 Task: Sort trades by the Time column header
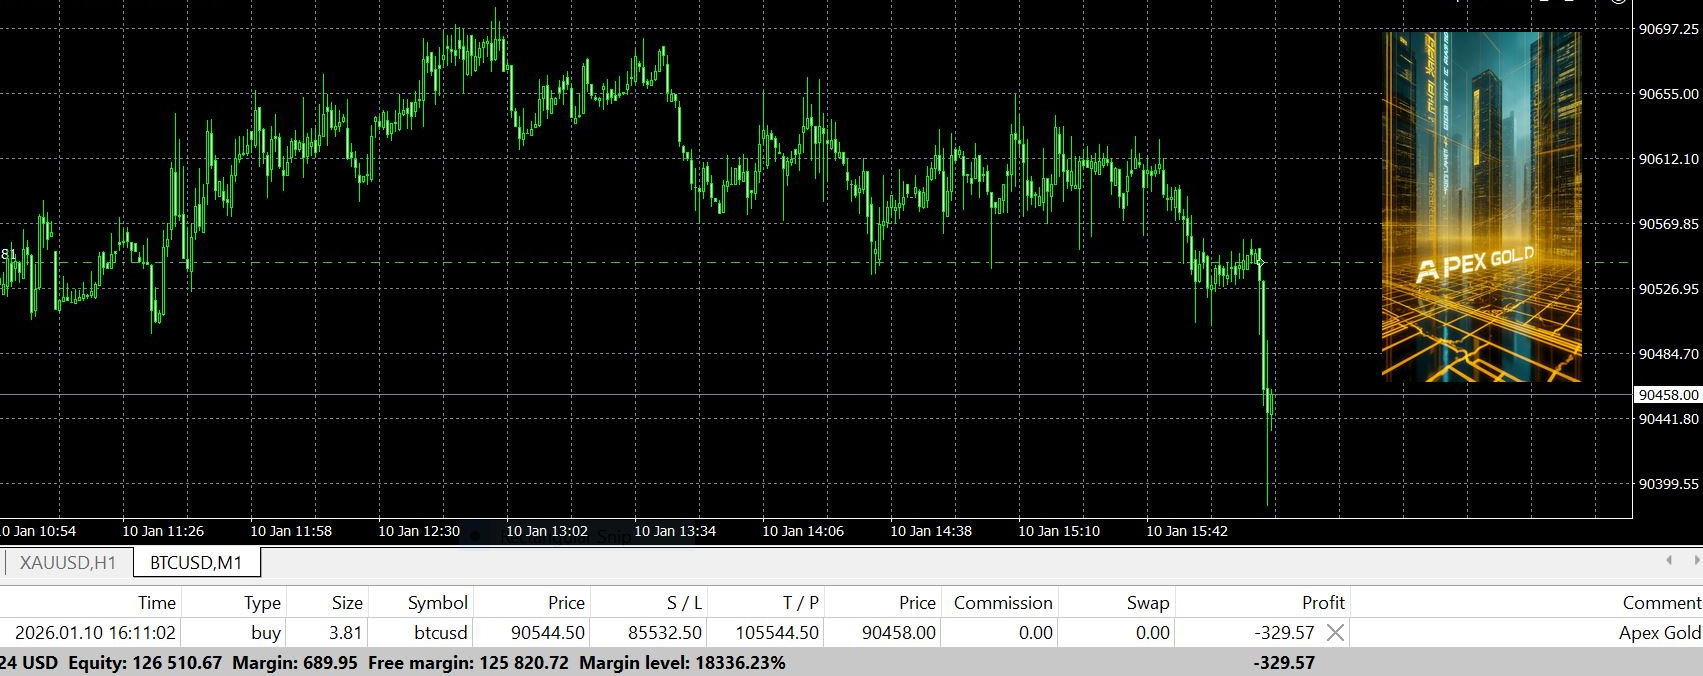tap(156, 602)
